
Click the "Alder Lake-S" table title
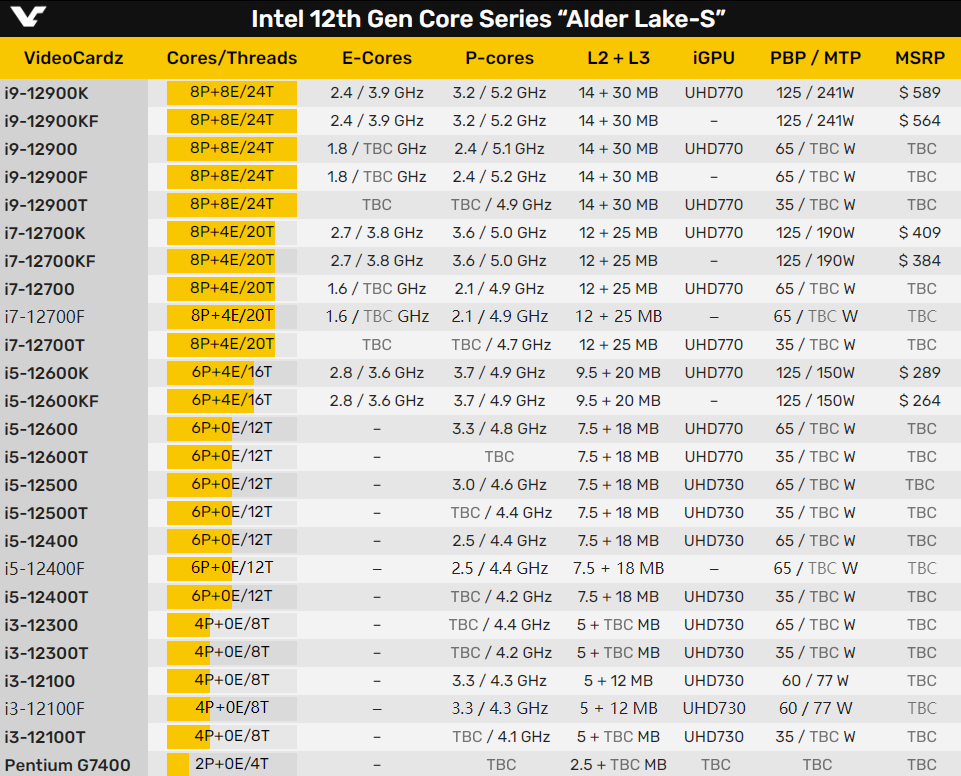coord(488,19)
